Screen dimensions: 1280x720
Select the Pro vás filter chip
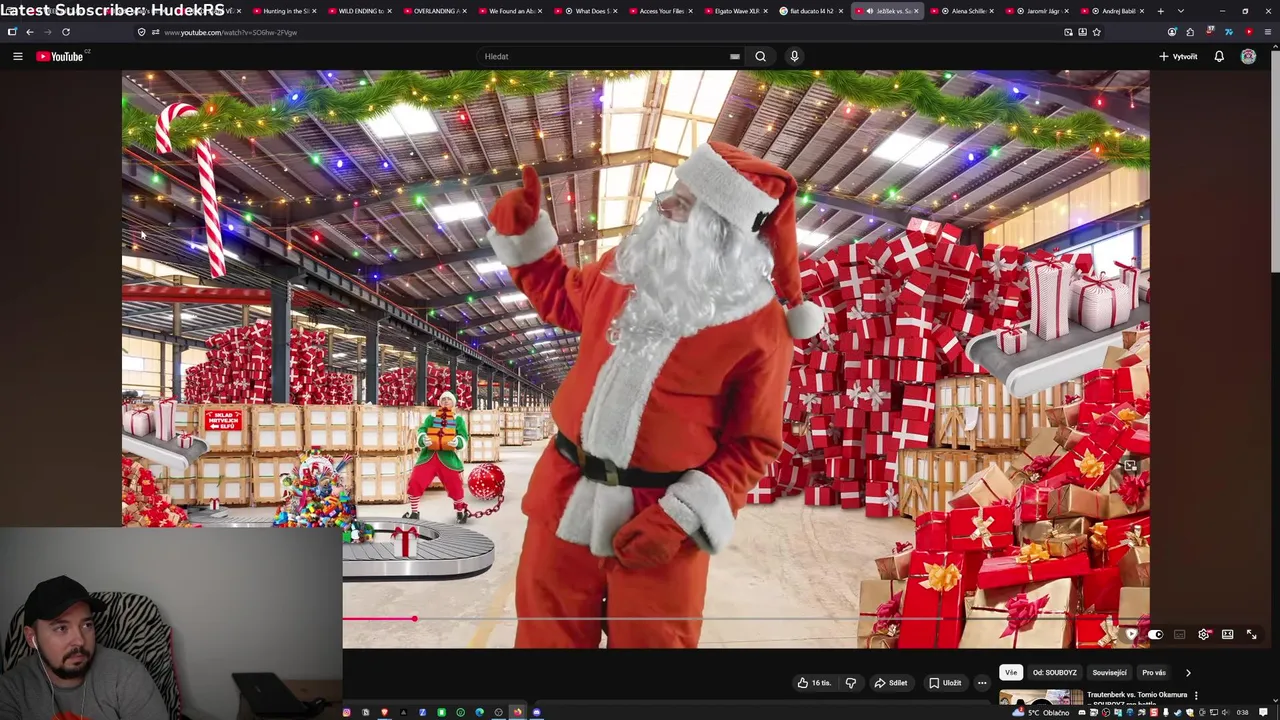coord(1154,673)
